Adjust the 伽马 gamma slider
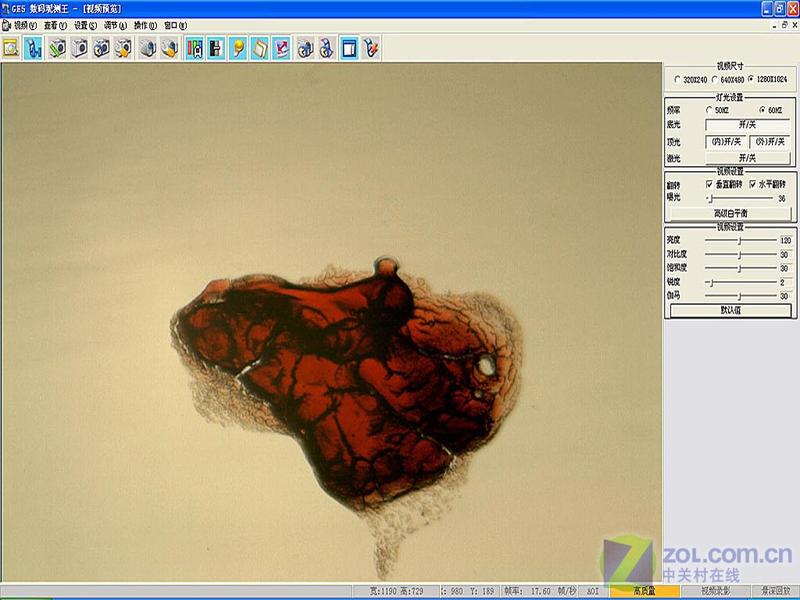The image size is (800, 600). (x=741, y=296)
